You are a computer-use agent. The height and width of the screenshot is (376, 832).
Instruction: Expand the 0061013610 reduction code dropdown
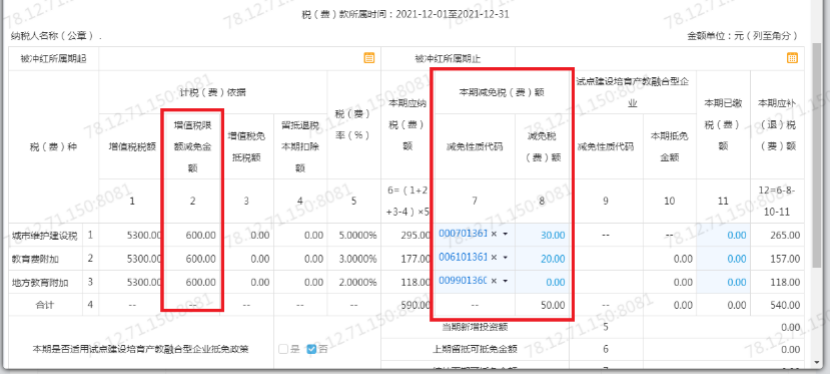505,258
